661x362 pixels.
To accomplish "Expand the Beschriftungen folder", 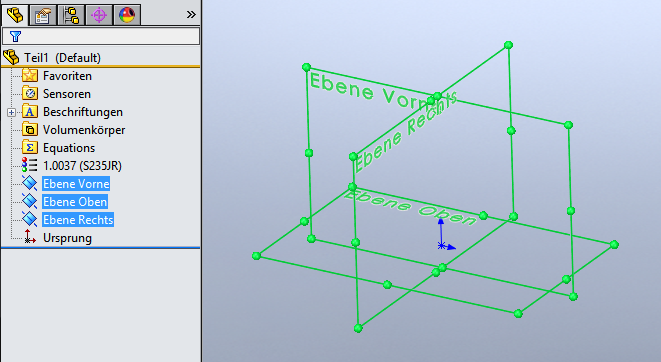I will tap(11, 112).
